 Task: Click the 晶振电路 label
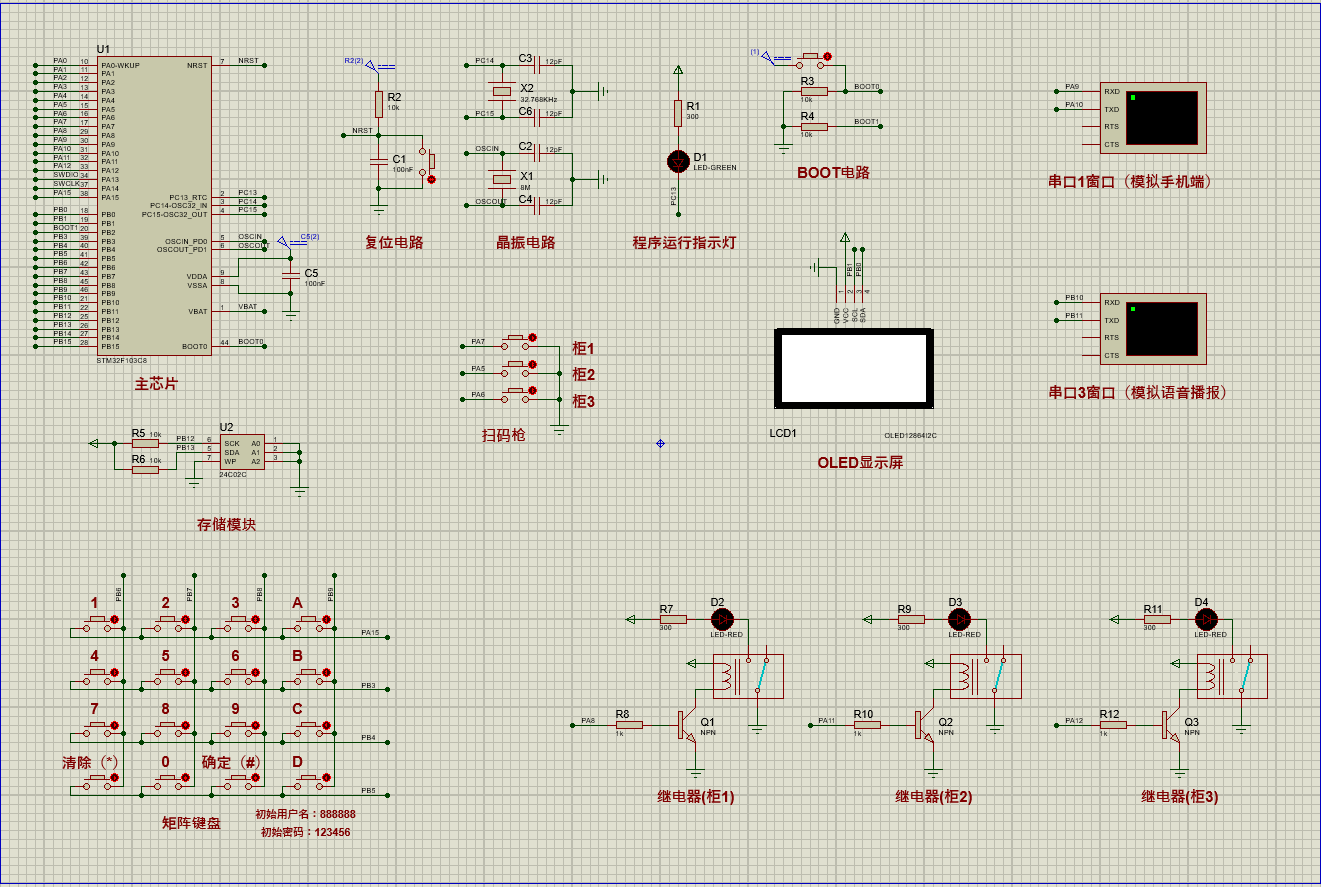[526, 242]
